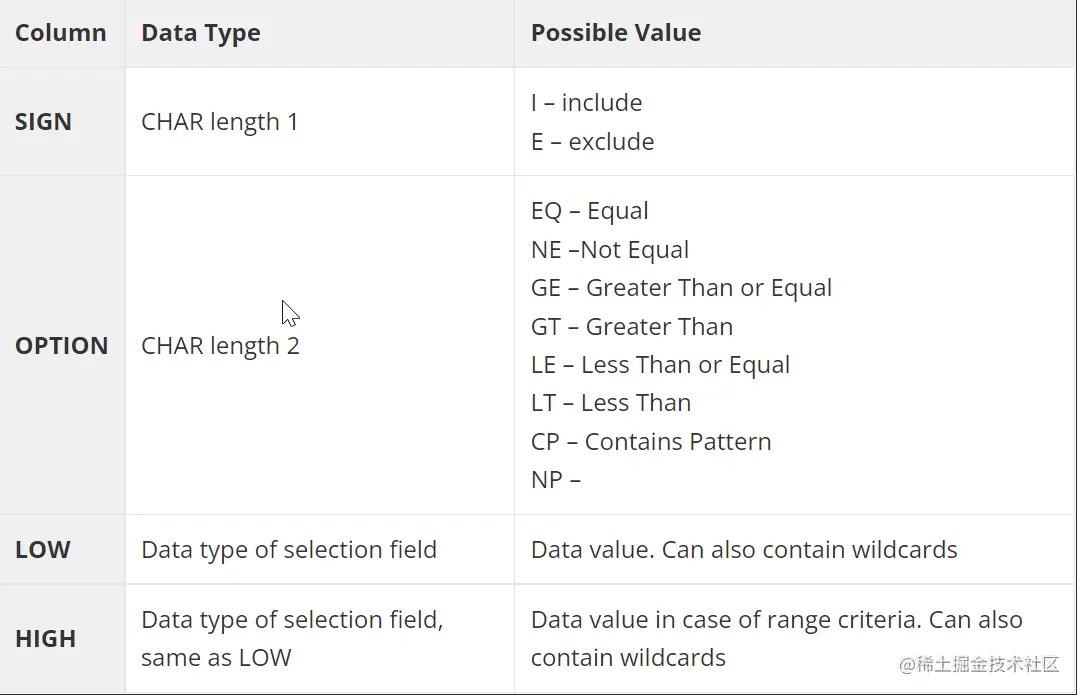Viewport: 1080px width, 695px height.
Task: Click the 'E – exclude' text
Action: (x=592, y=142)
